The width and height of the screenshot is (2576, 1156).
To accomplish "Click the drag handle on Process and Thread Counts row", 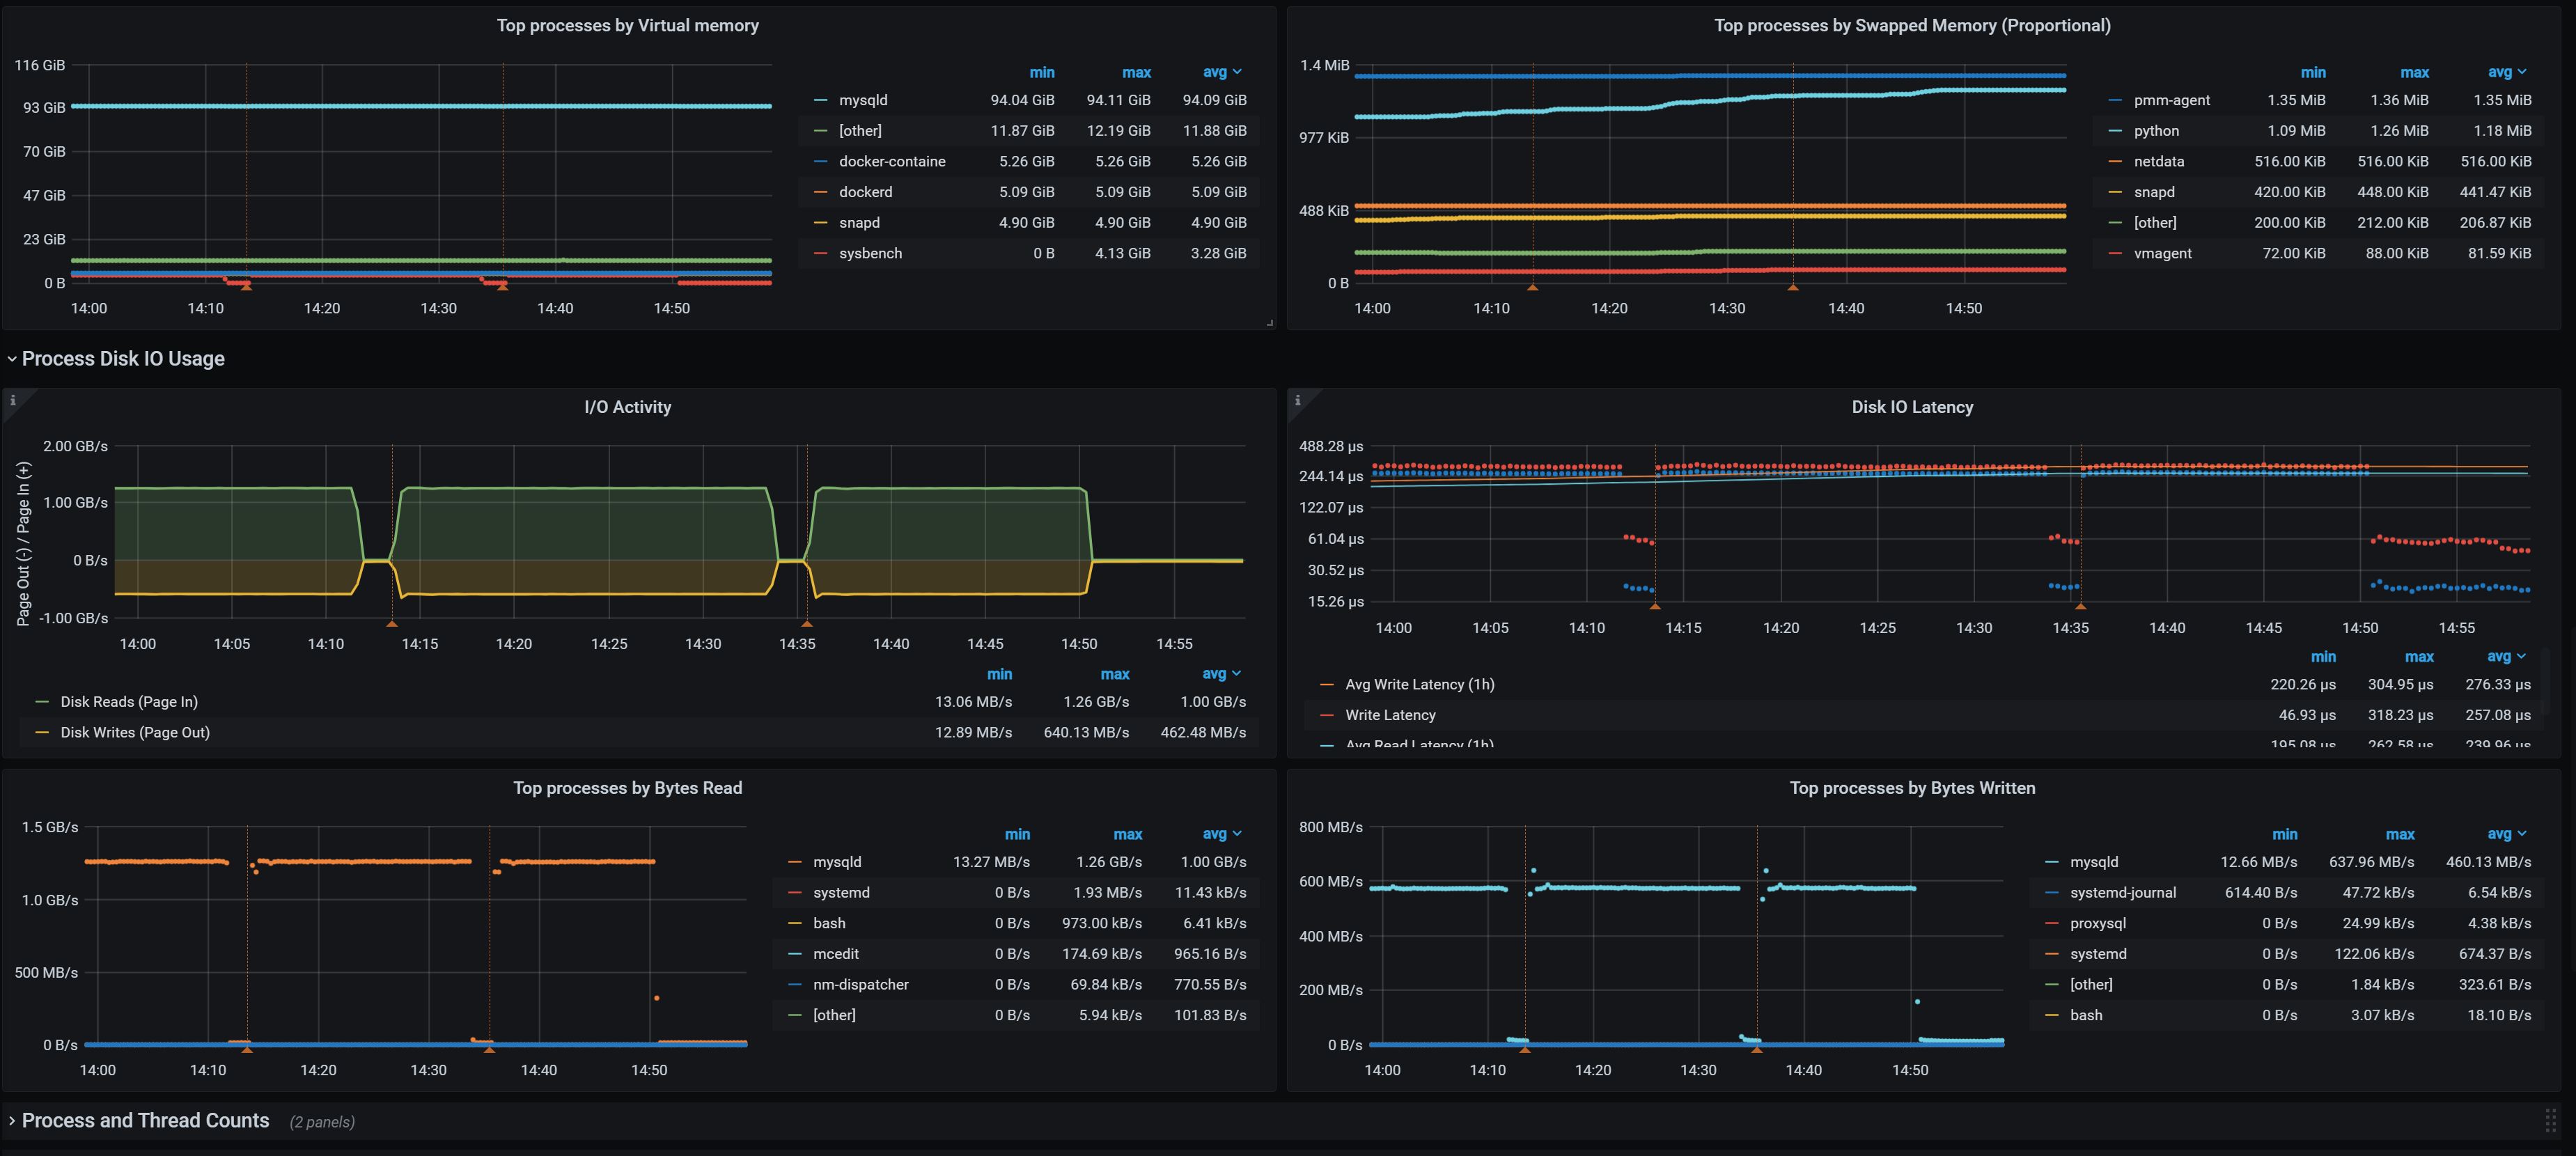I will pos(2550,1121).
